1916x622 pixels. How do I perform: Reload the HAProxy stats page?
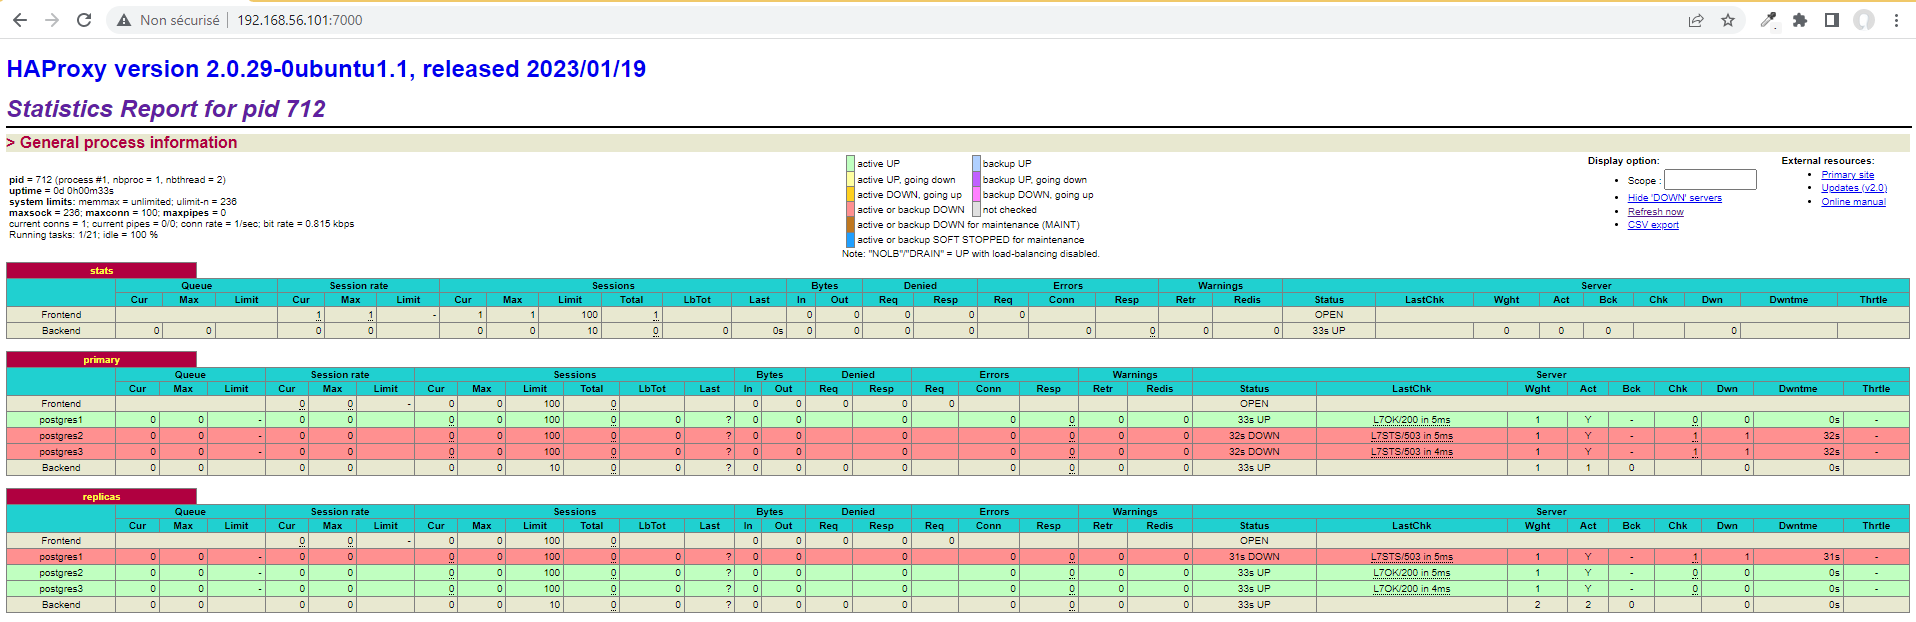tap(84, 20)
